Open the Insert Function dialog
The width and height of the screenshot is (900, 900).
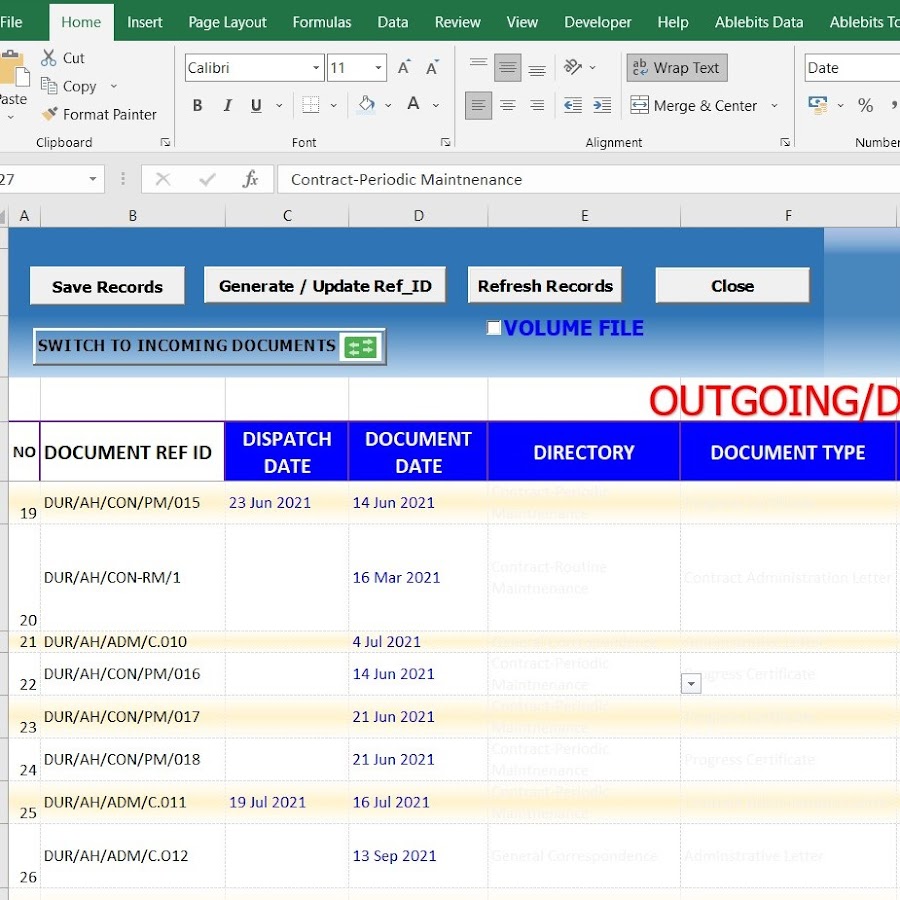pyautogui.click(x=250, y=180)
